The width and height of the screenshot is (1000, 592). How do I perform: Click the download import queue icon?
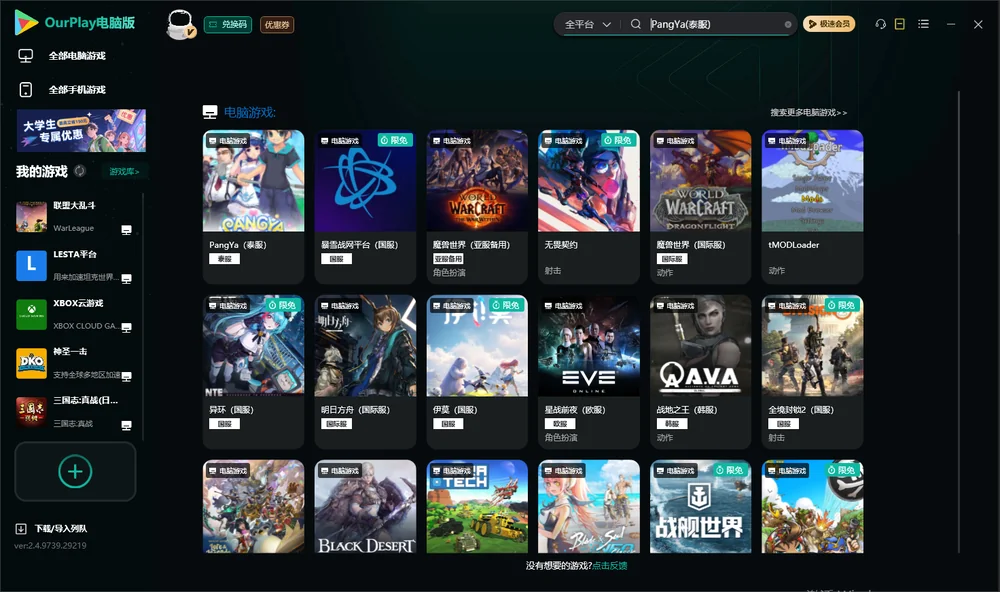[21, 528]
